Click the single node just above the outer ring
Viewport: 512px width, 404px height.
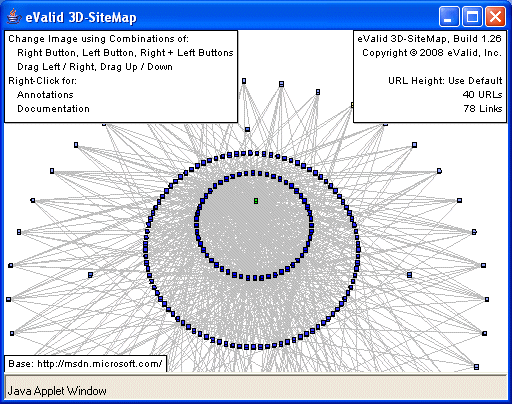247,129
